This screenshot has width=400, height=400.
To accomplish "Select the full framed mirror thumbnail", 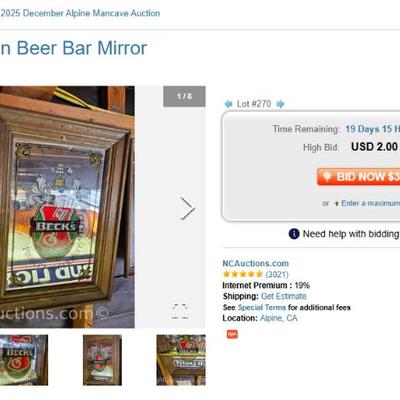I will 102,360.
